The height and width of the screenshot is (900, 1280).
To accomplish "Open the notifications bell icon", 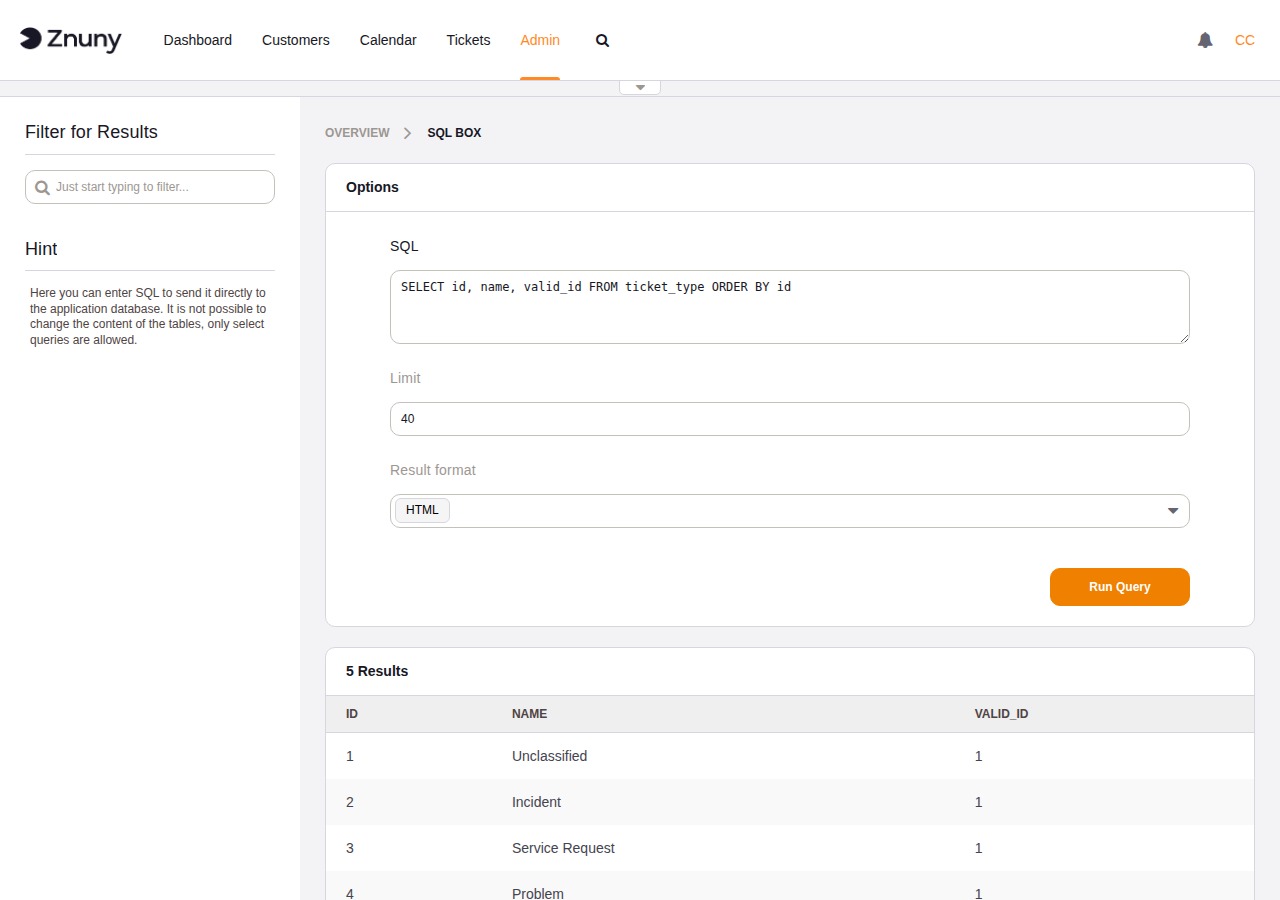I will 1205,40.
